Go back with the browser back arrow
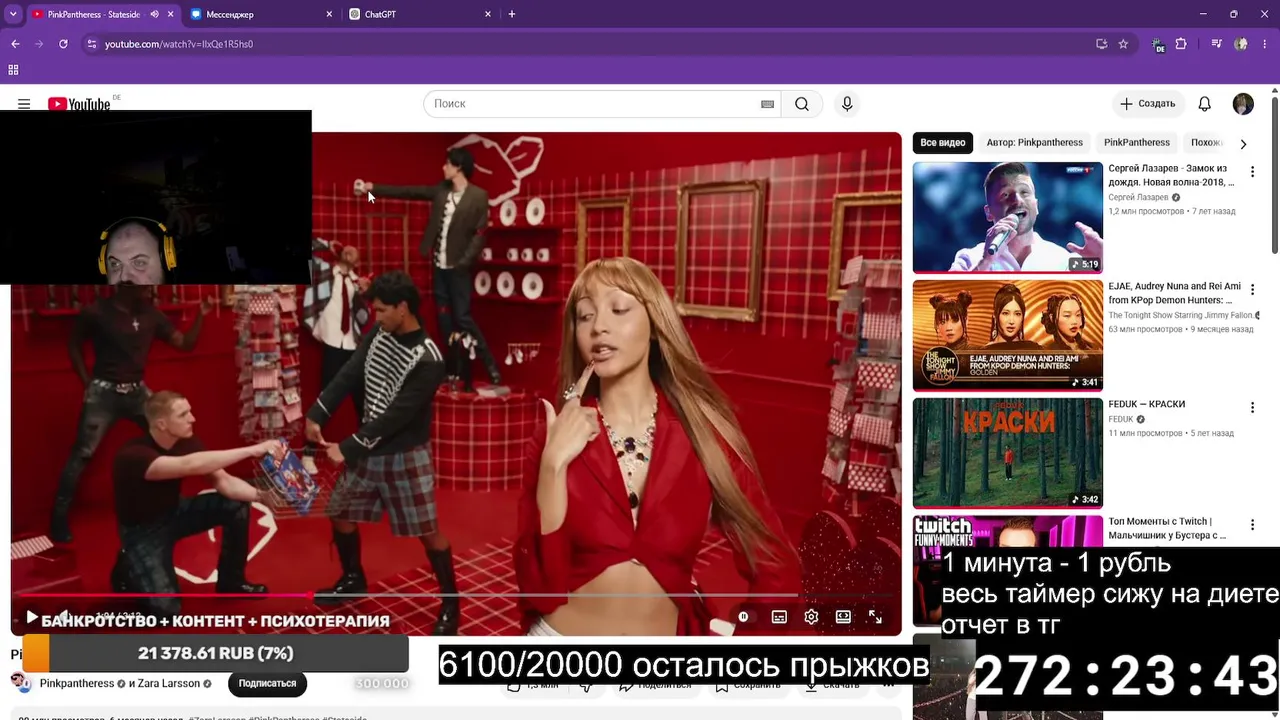The height and width of the screenshot is (720, 1280). point(15,44)
